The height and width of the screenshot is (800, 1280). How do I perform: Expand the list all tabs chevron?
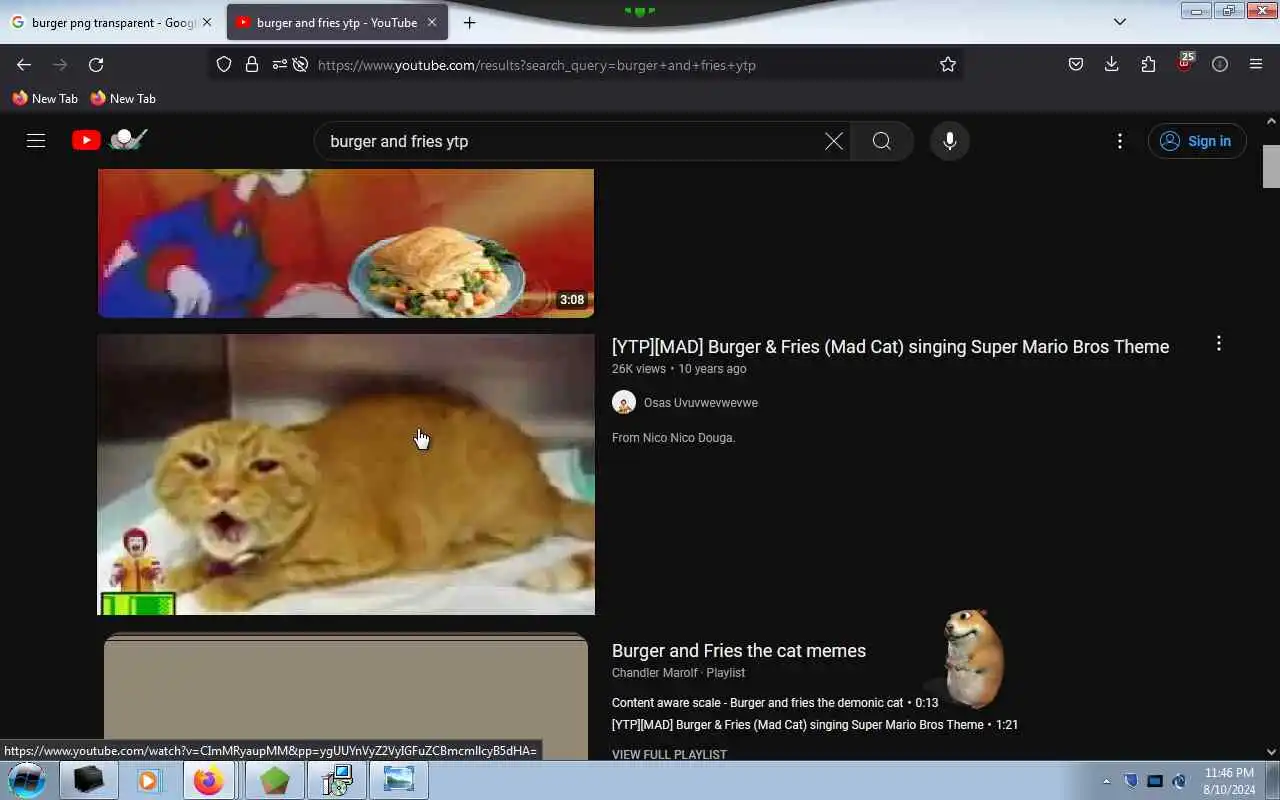pyautogui.click(x=1120, y=22)
